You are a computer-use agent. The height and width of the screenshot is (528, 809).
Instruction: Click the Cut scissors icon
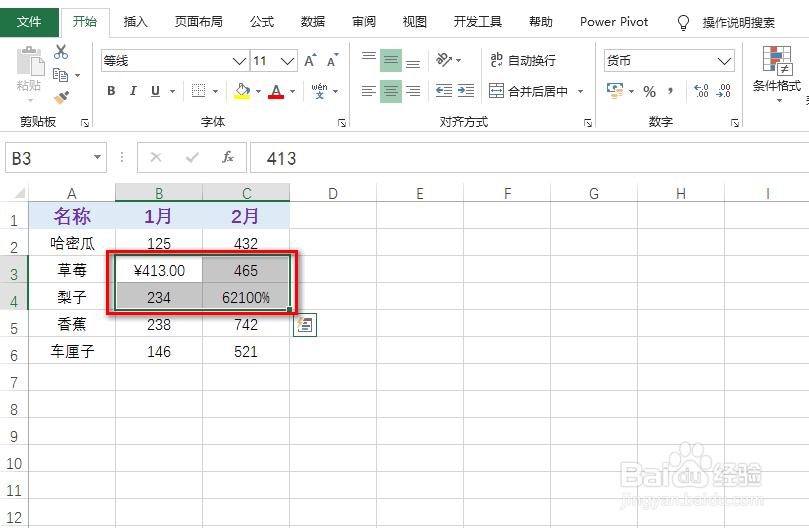pos(61,52)
